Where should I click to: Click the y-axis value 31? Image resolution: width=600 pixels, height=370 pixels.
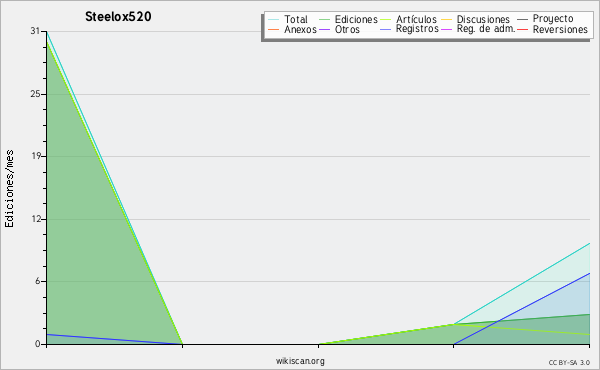tap(35, 31)
